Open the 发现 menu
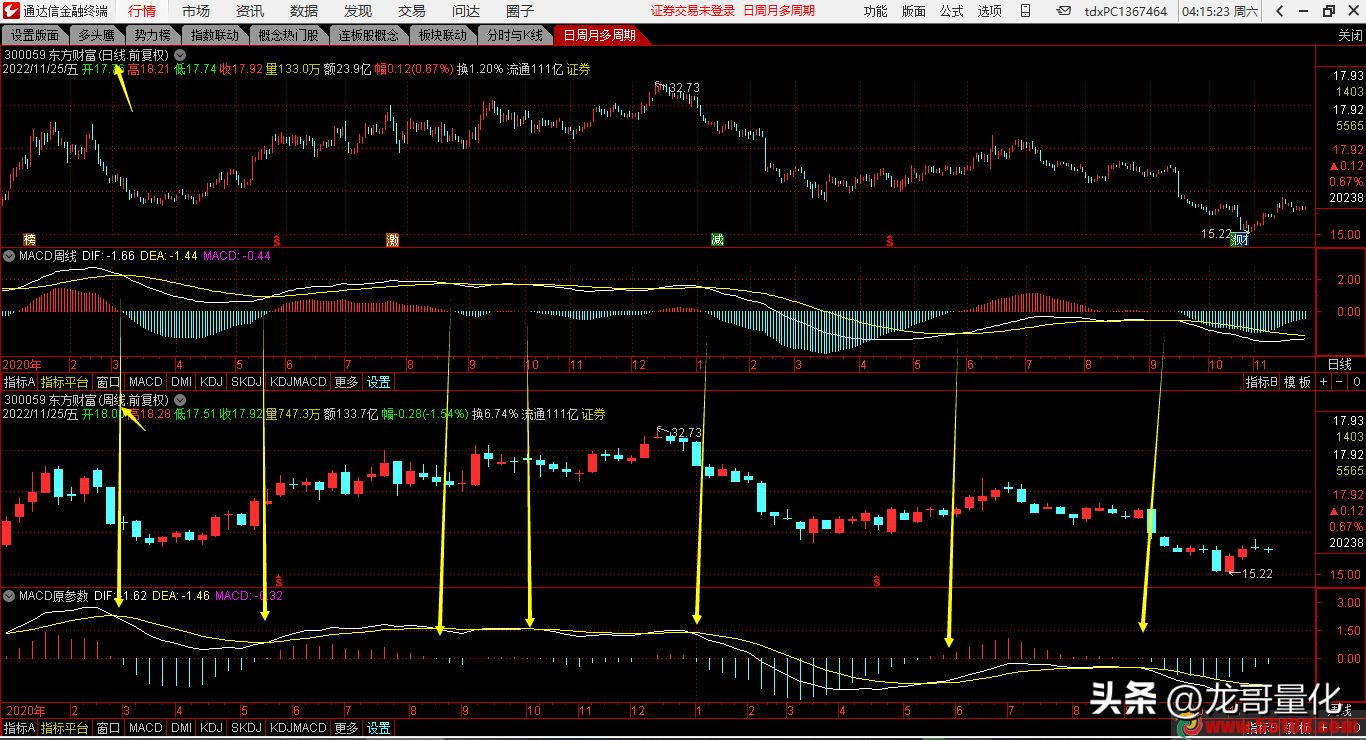Screen dimensions: 1366x740 [358, 11]
